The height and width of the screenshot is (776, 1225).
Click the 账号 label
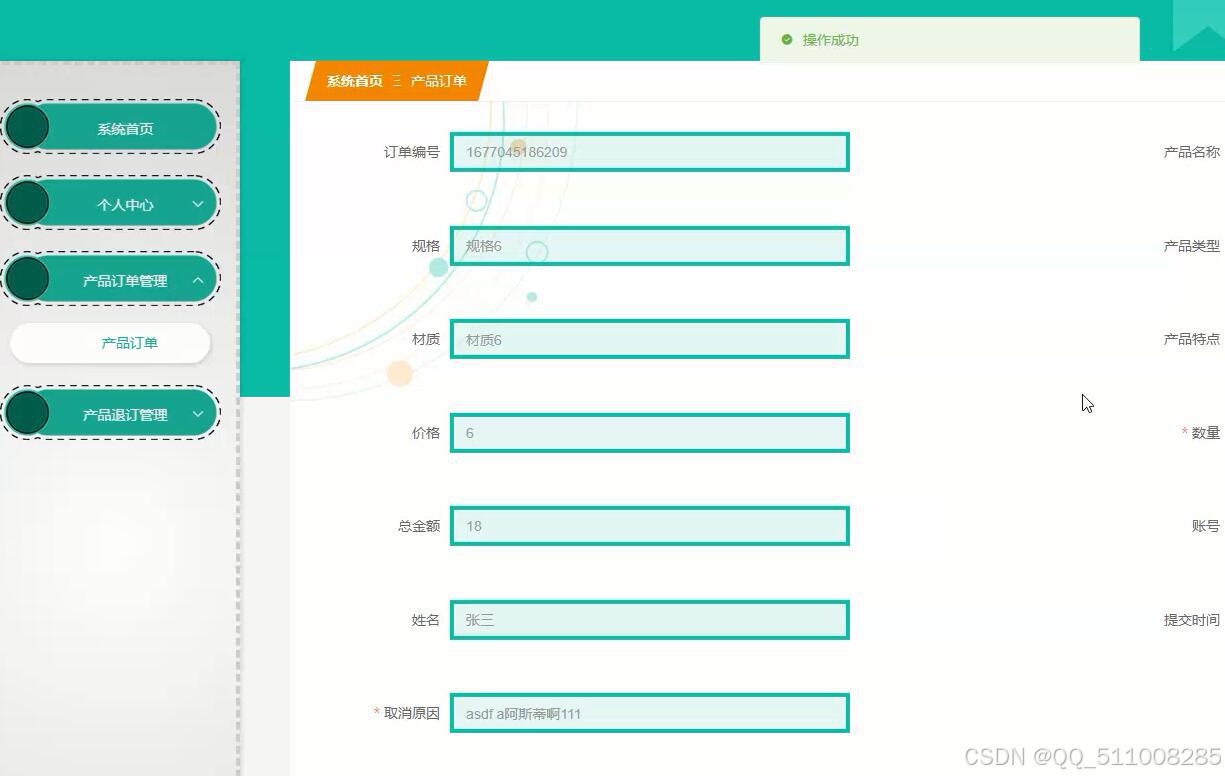1206,526
